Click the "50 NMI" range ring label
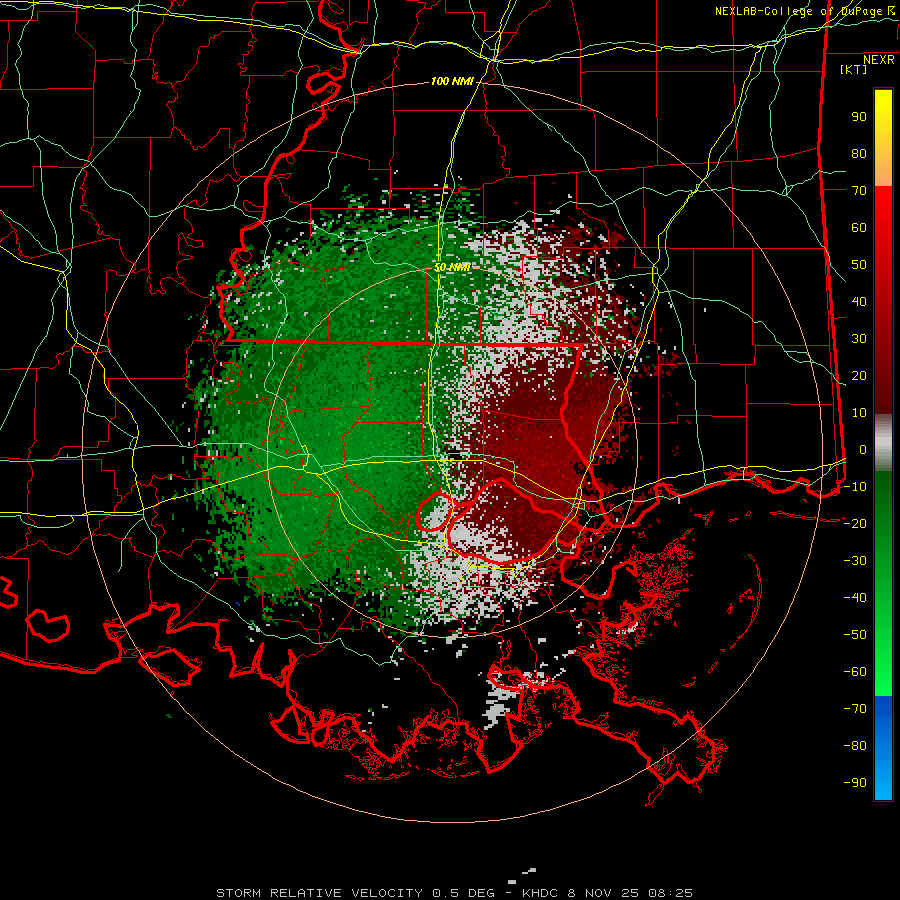 [452, 267]
